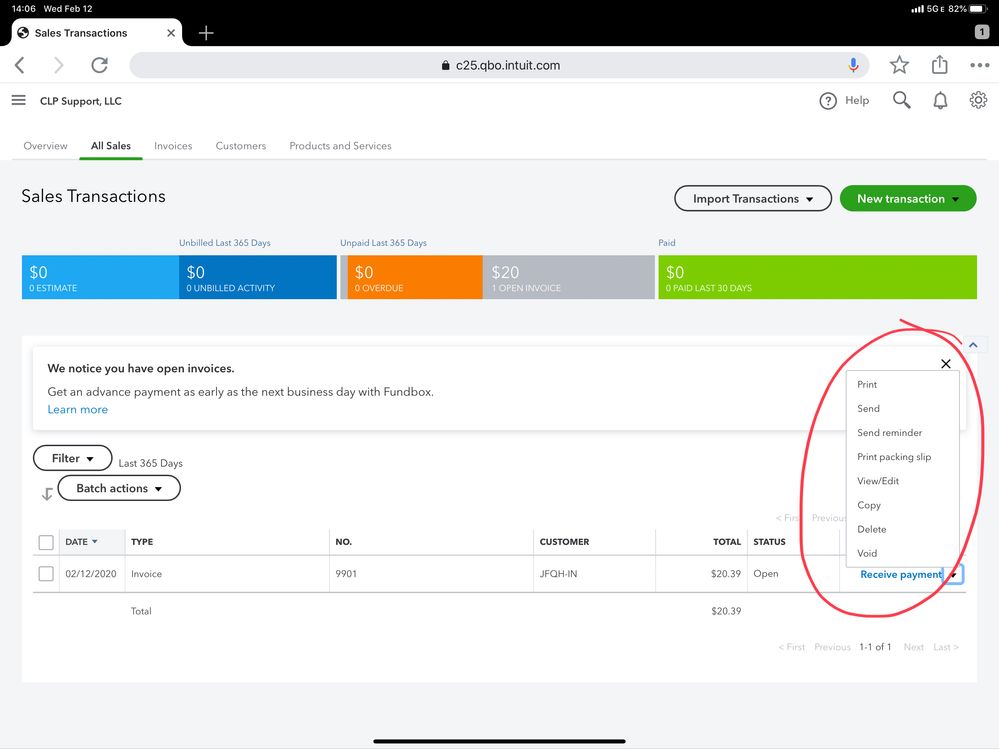Sort by the DATE column header
This screenshot has height=749, width=999.
pos(81,541)
